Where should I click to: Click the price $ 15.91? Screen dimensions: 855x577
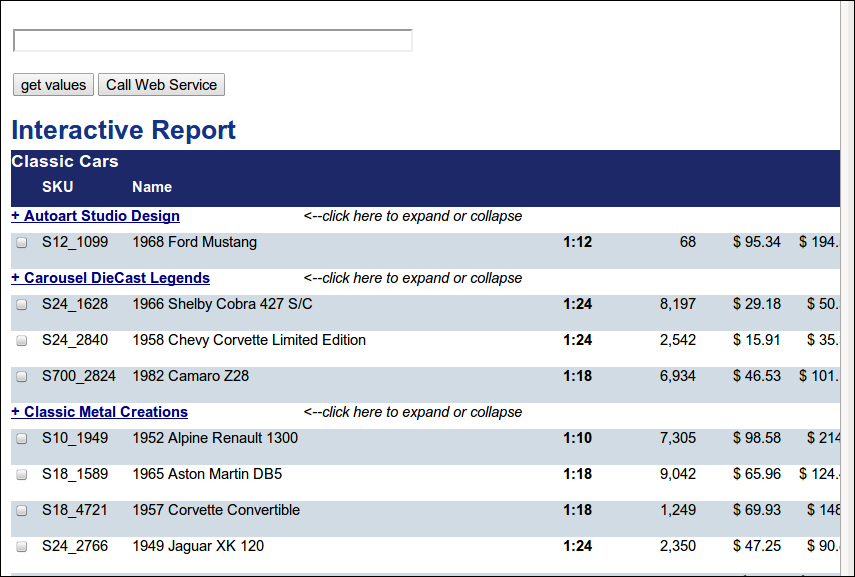[x=757, y=340]
